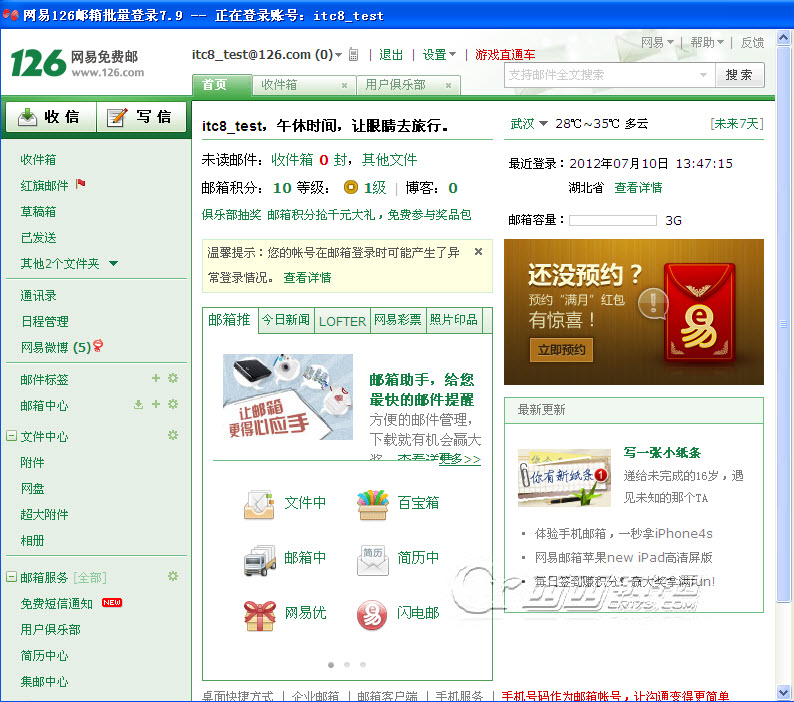Viewport: 794px width, 702px height.
Task: Open the 设置 dropdown menu
Action: point(439,55)
